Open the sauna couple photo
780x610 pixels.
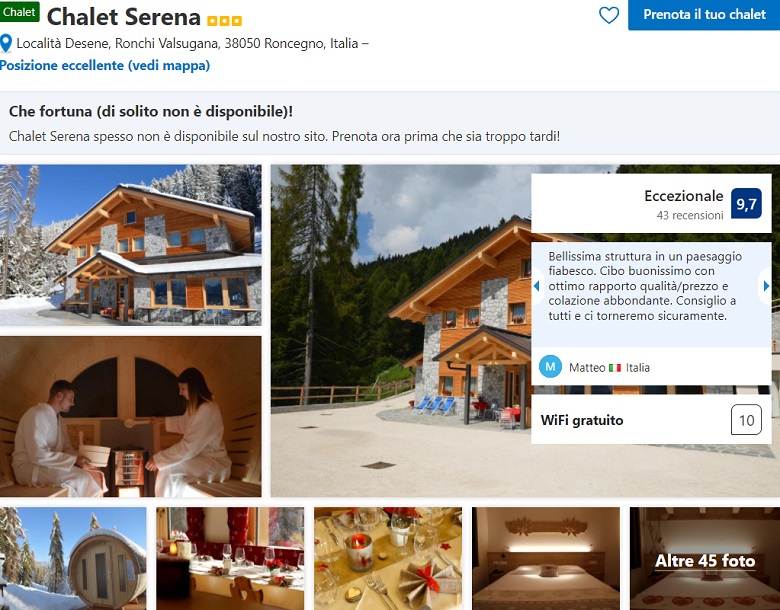[130, 416]
